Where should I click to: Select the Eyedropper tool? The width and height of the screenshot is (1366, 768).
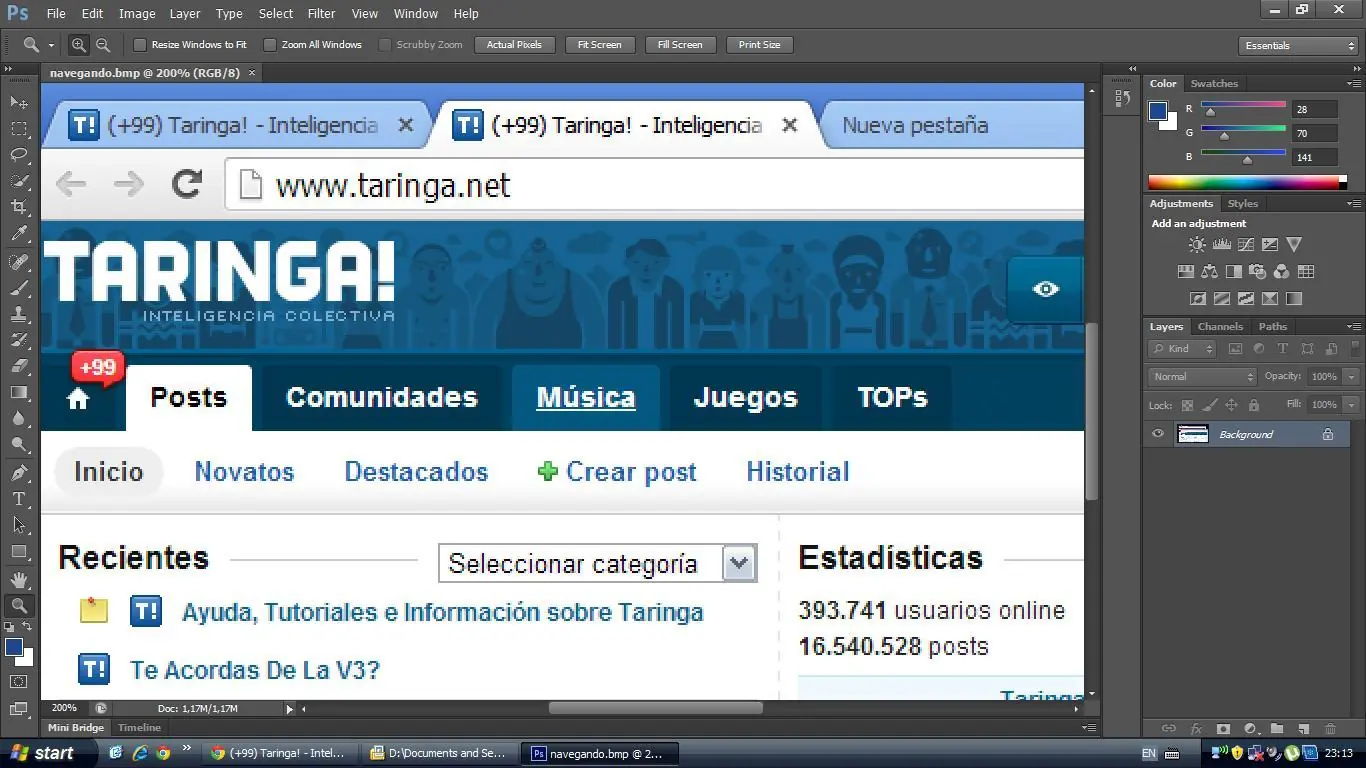tap(19, 233)
